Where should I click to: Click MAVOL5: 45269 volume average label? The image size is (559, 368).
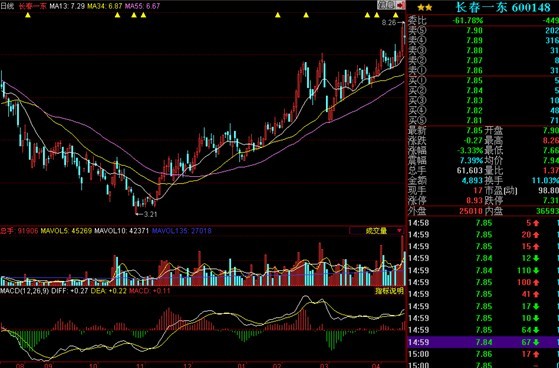(x=66, y=231)
